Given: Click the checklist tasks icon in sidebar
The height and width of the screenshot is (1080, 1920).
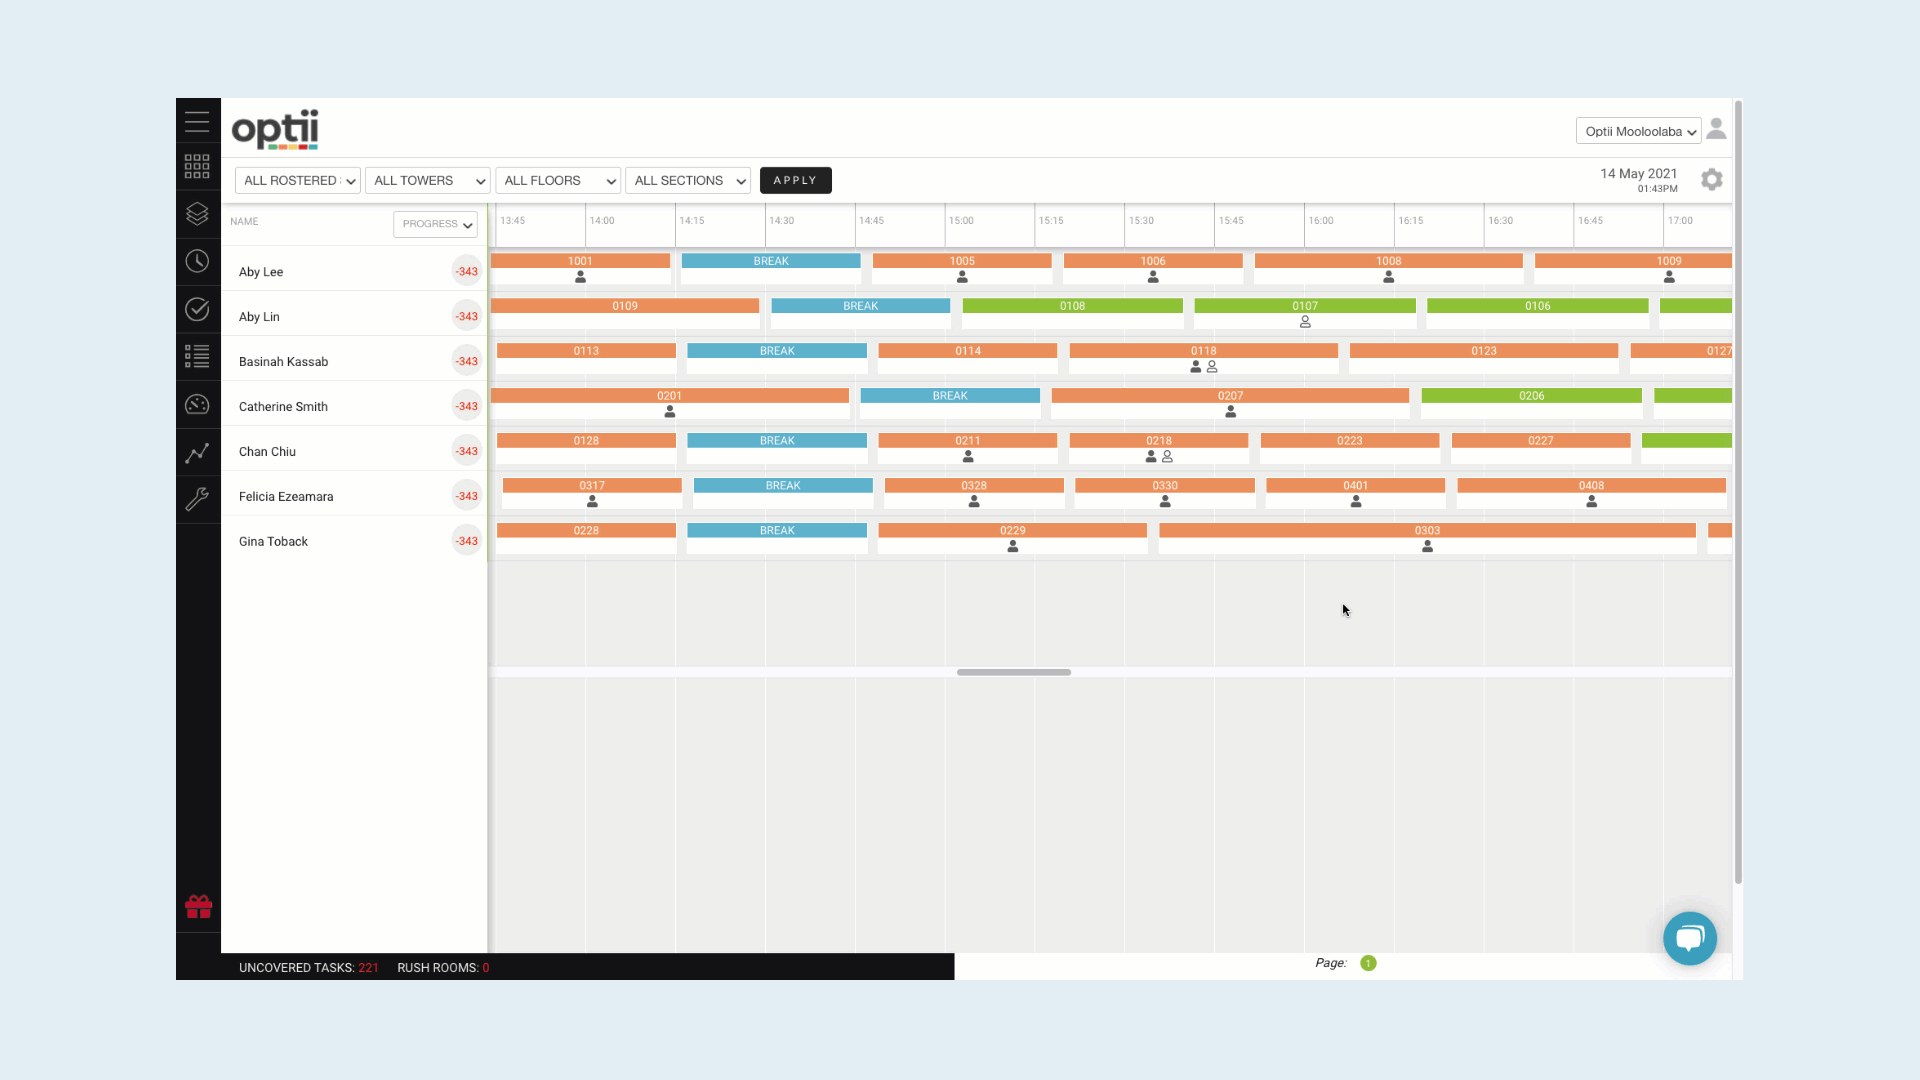Looking at the screenshot, I should 198,355.
